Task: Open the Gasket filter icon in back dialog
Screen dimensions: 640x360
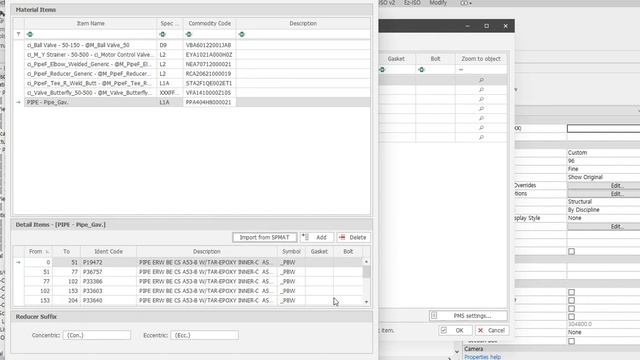Action: 382,70
